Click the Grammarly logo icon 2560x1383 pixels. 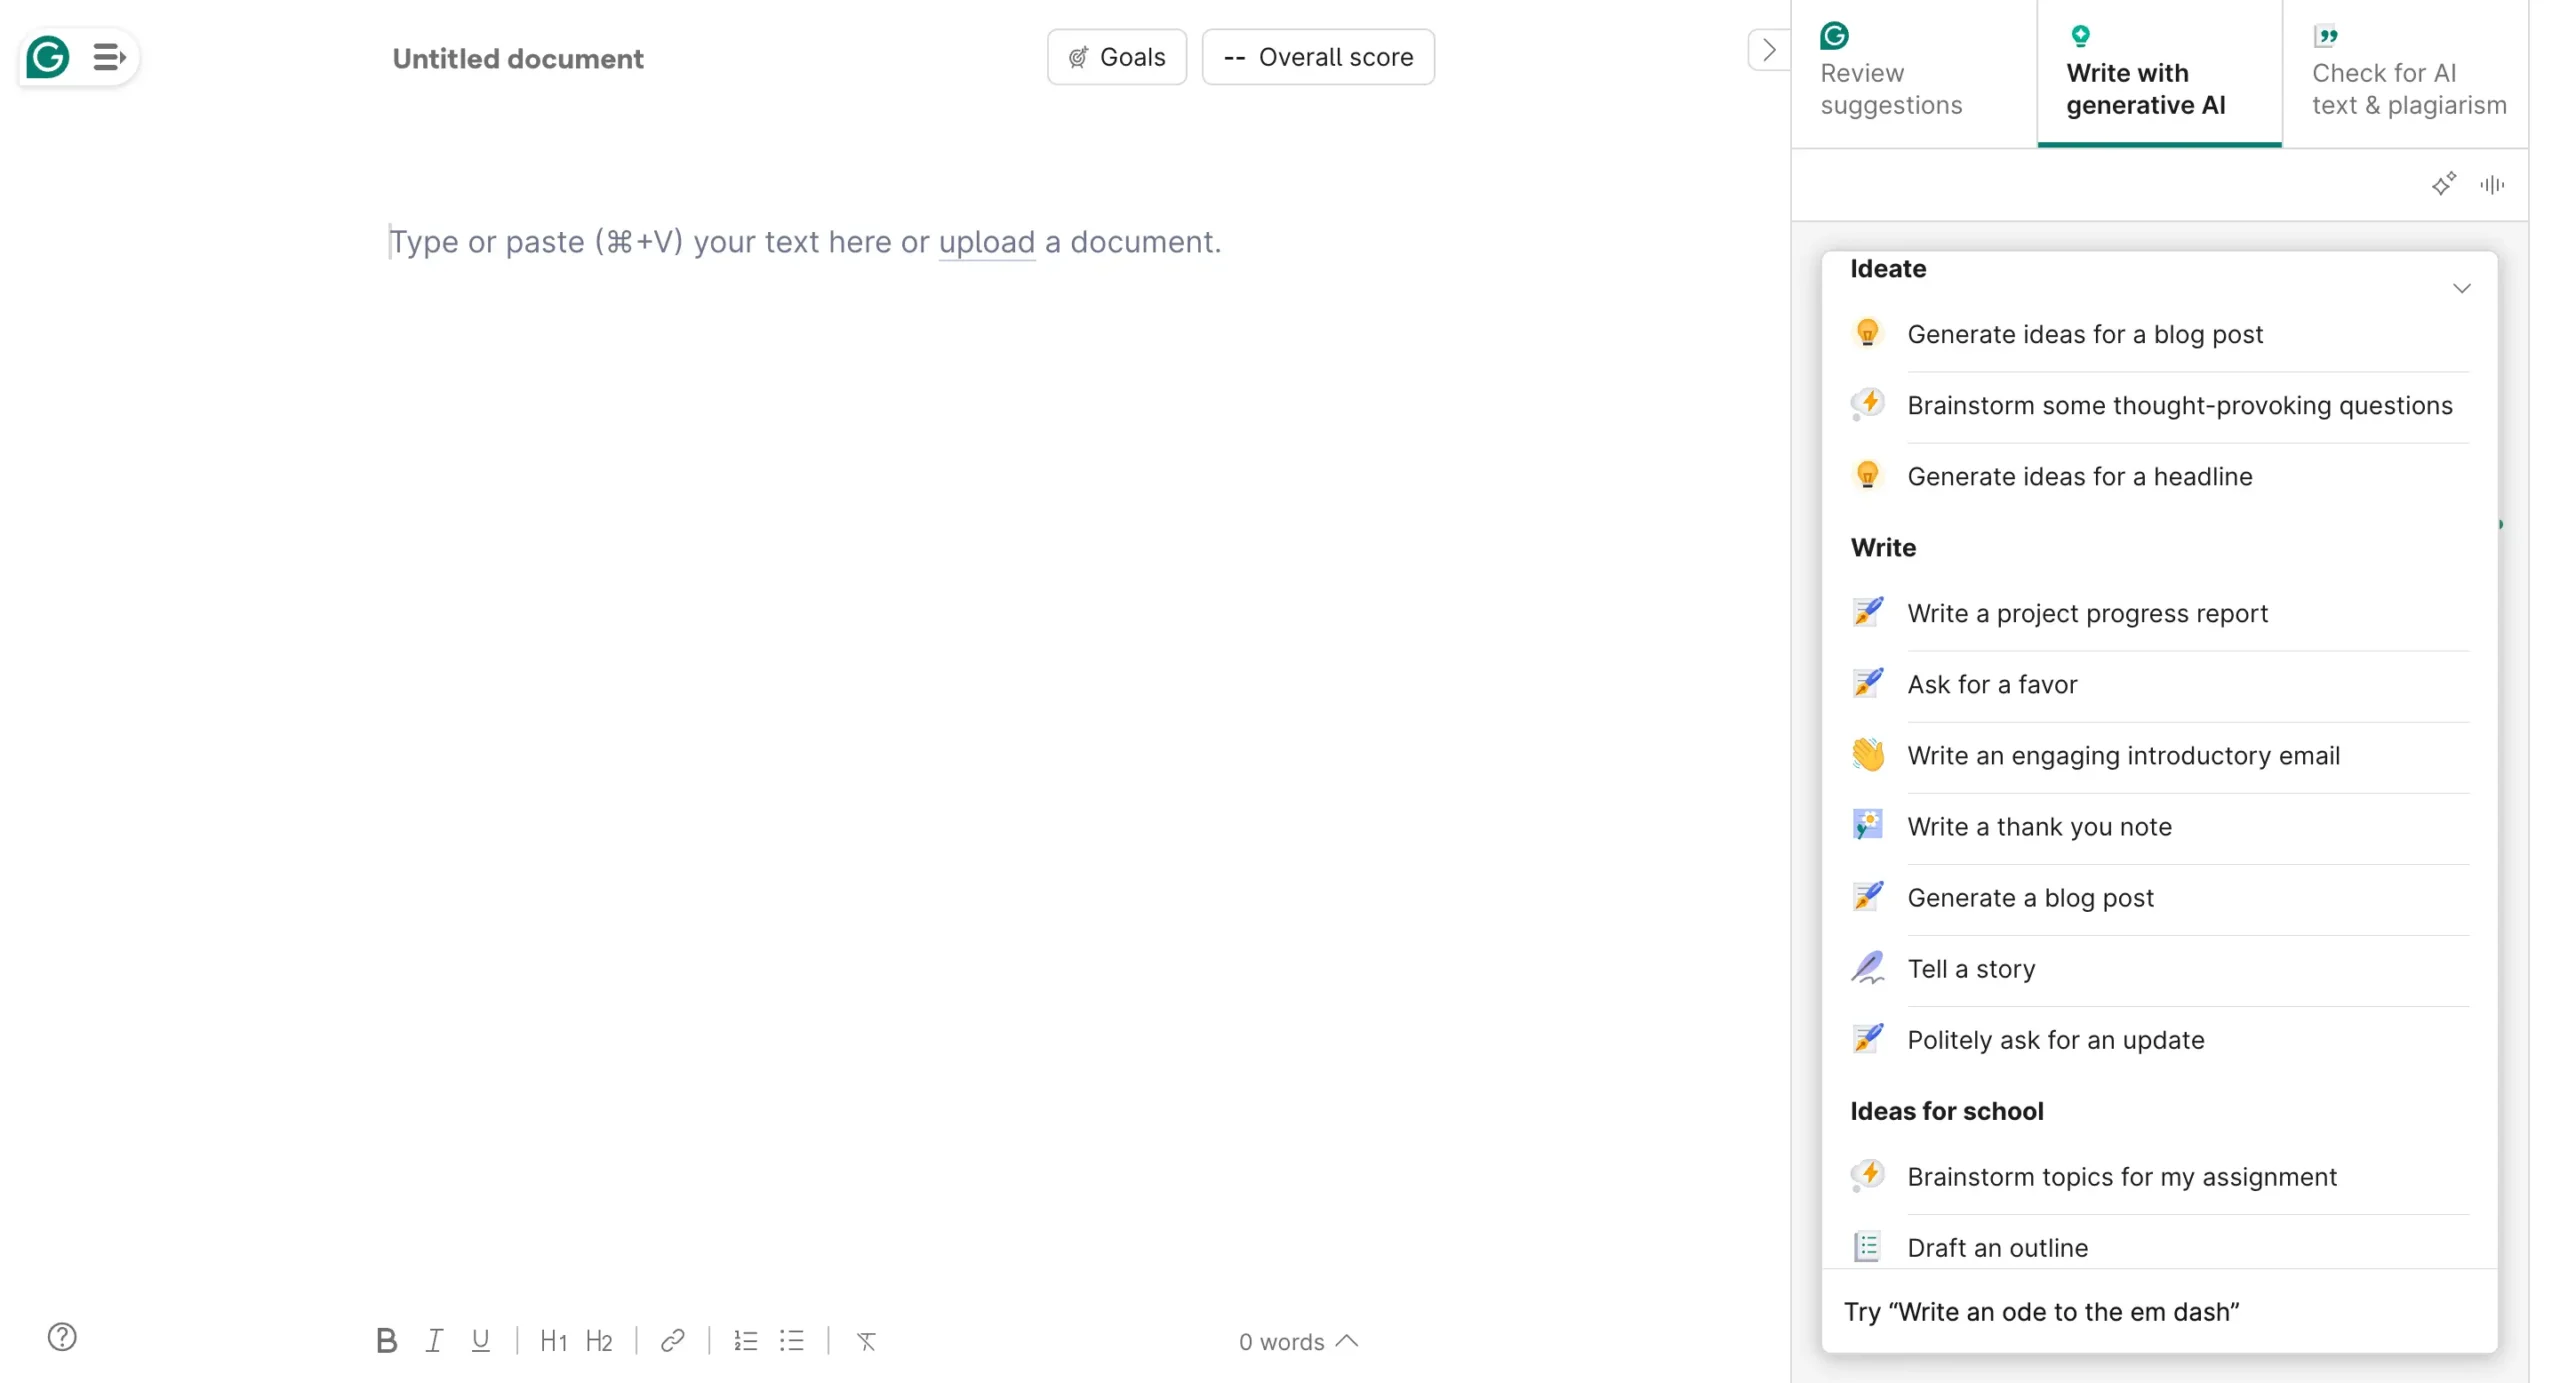coord(47,57)
